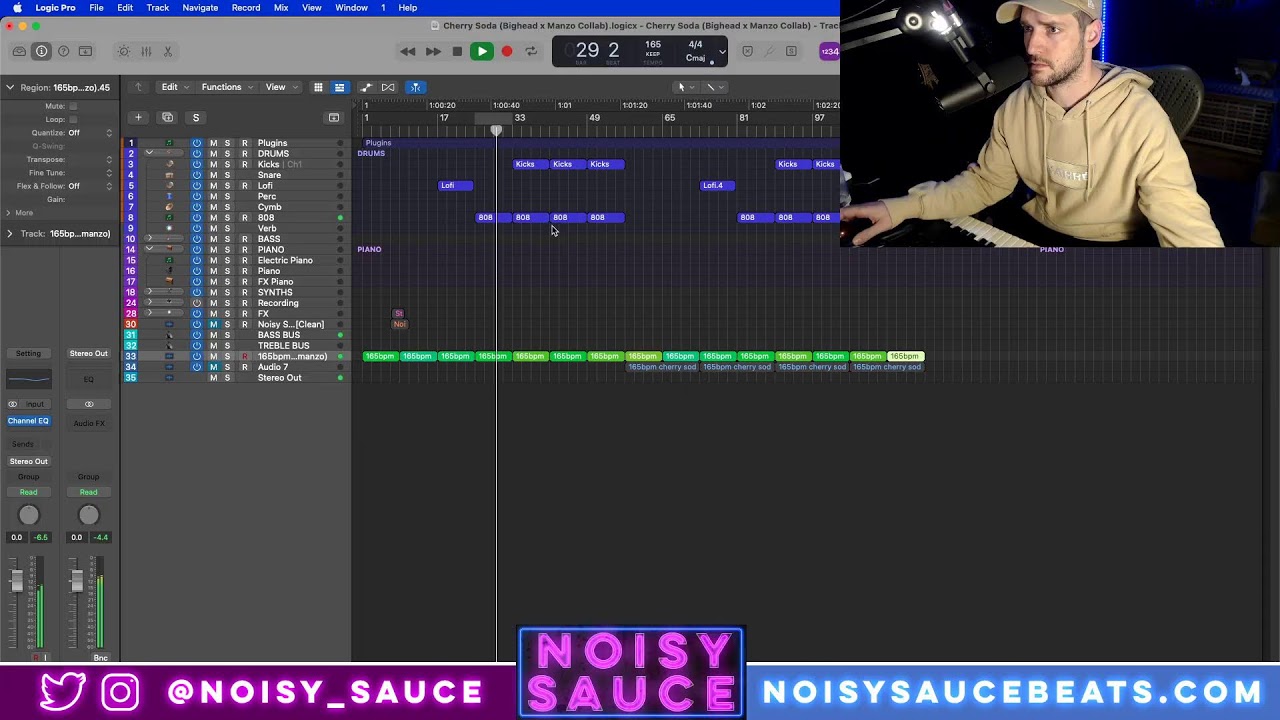Expand the More region parameters
The image size is (1280, 720).
8,212
